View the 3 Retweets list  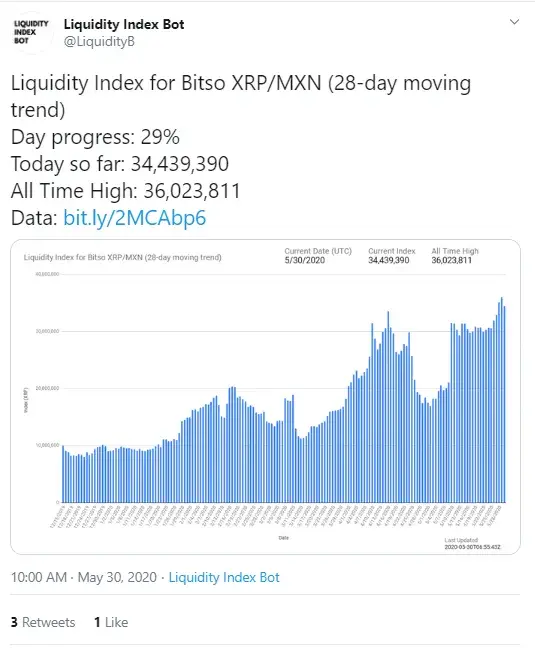[x=43, y=622]
